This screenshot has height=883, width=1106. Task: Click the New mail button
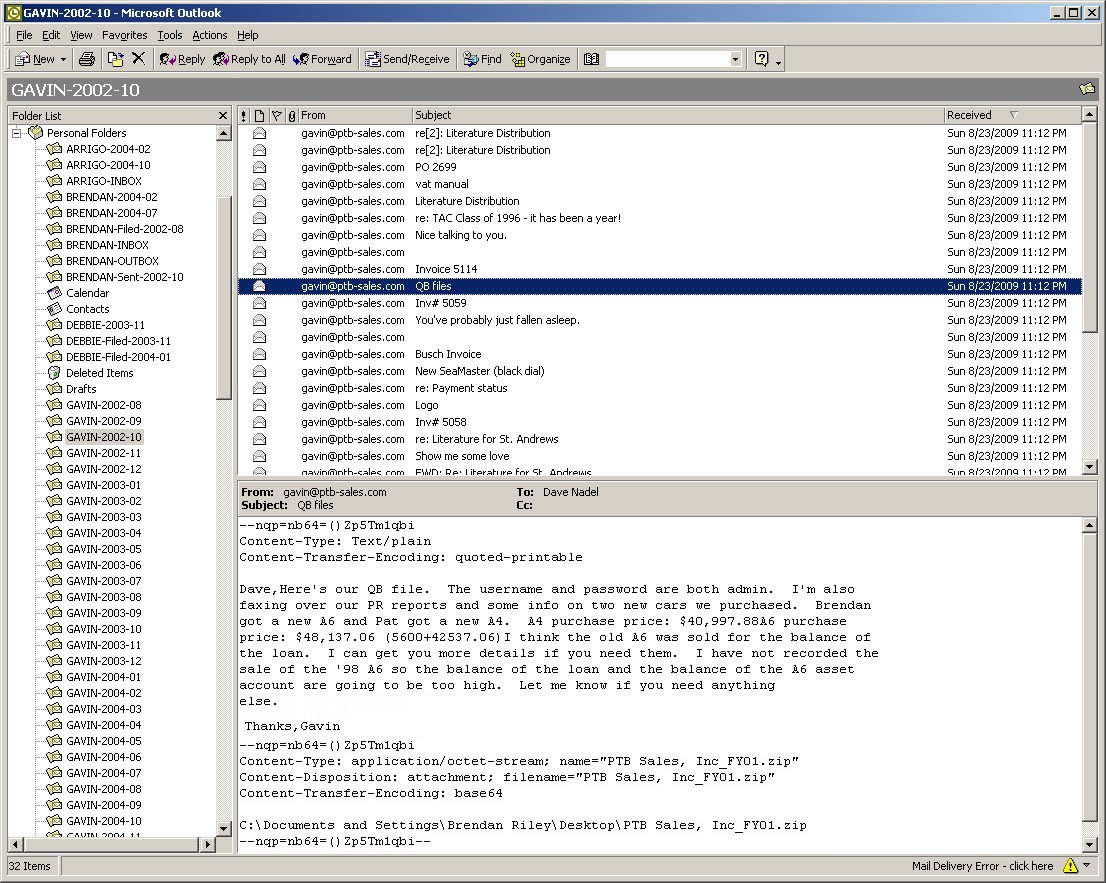click(35, 59)
